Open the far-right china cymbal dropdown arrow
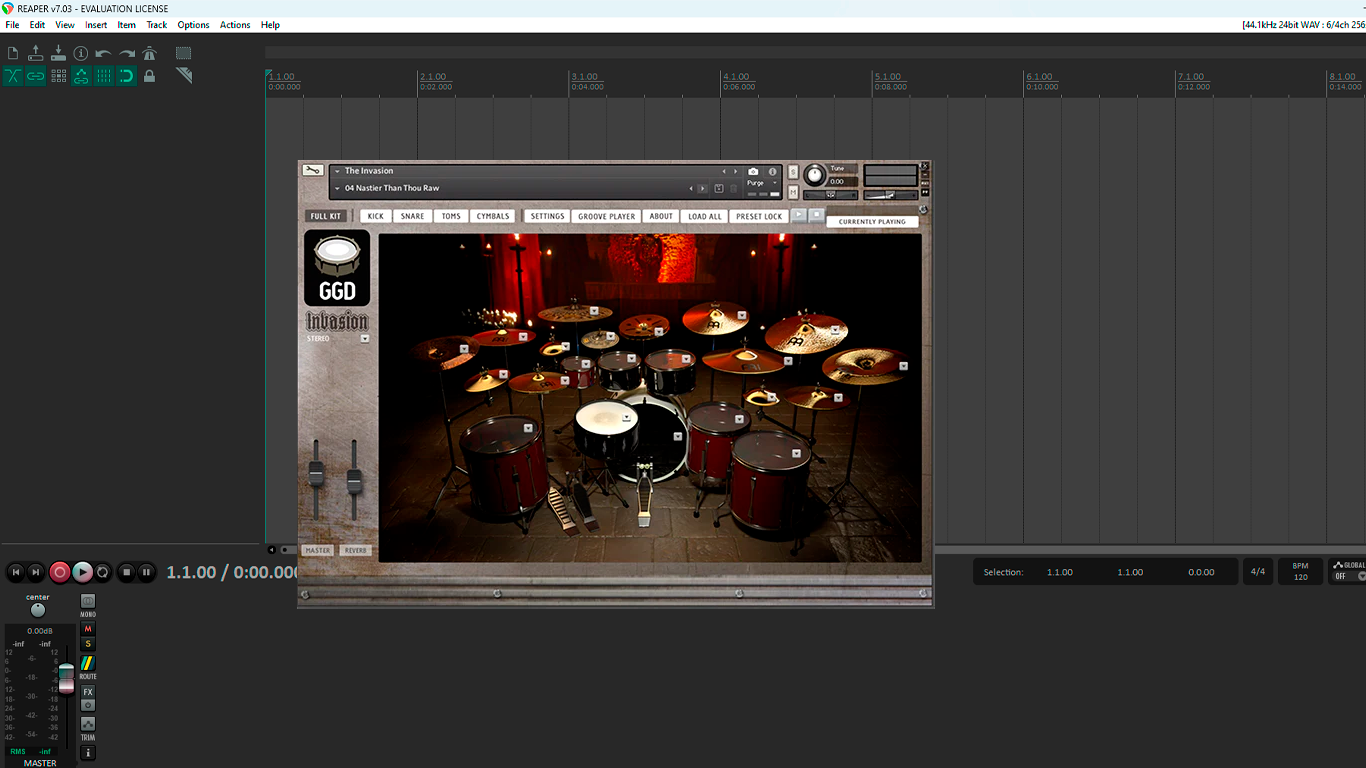 (903, 366)
